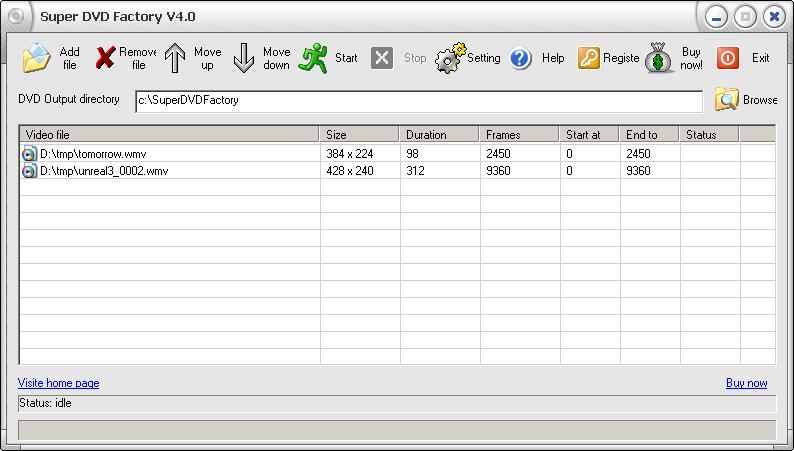Click the Exit label

(x=761, y=58)
